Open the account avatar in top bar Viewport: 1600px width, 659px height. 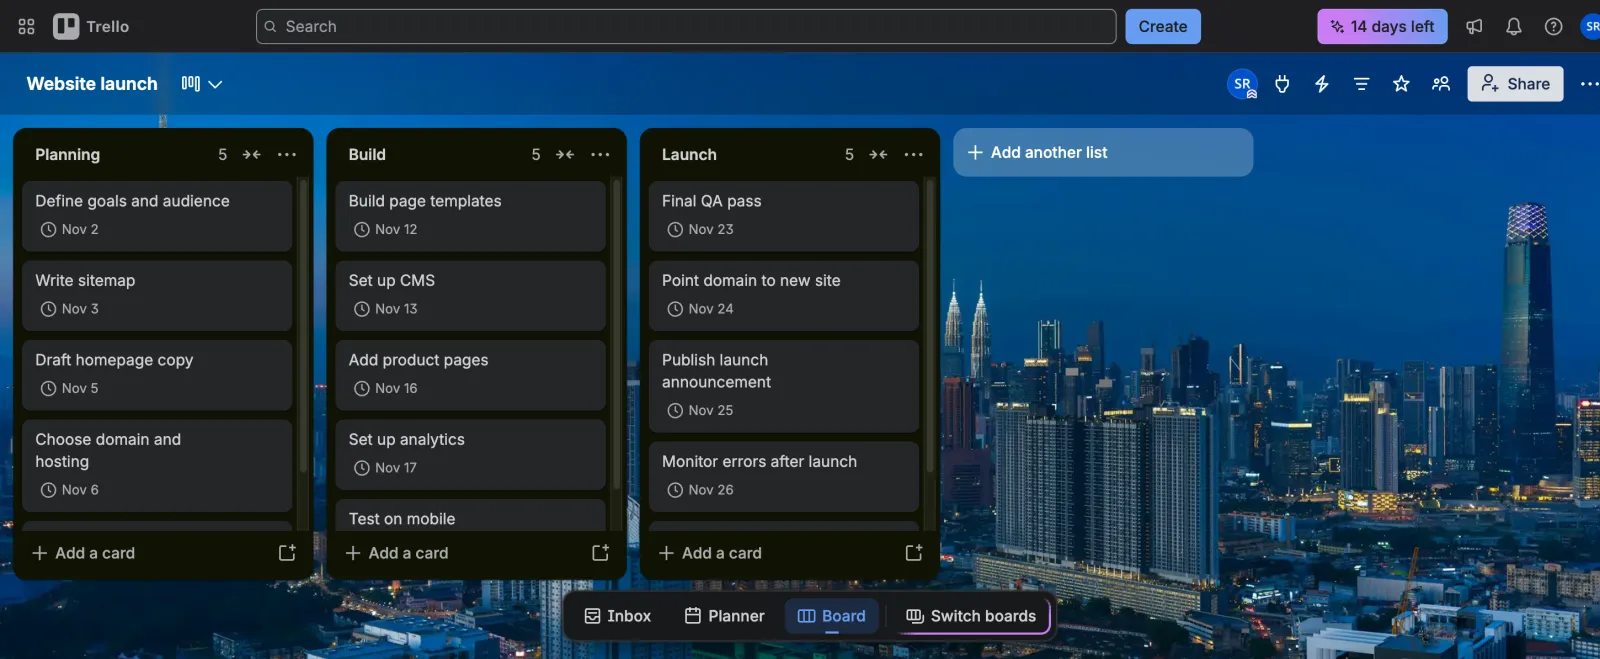[1590, 27]
